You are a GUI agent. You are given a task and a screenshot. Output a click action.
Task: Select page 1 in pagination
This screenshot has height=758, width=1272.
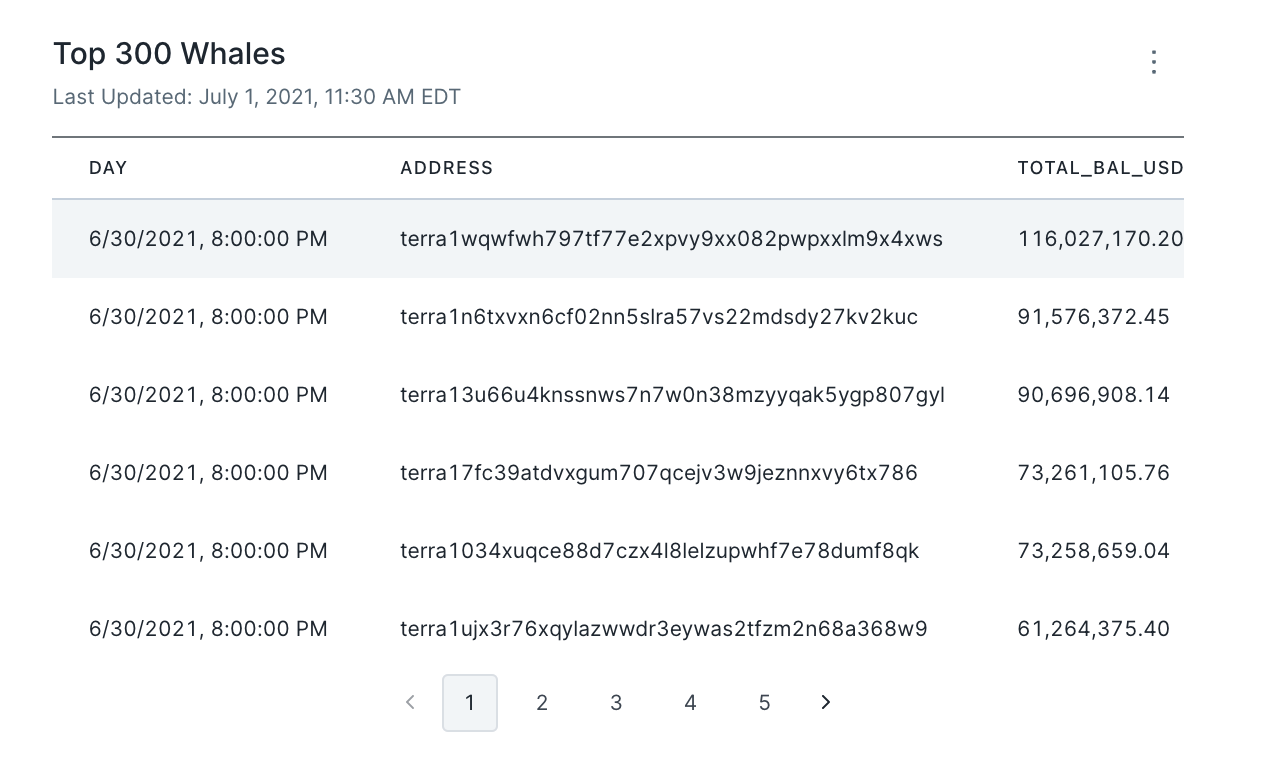coord(470,703)
